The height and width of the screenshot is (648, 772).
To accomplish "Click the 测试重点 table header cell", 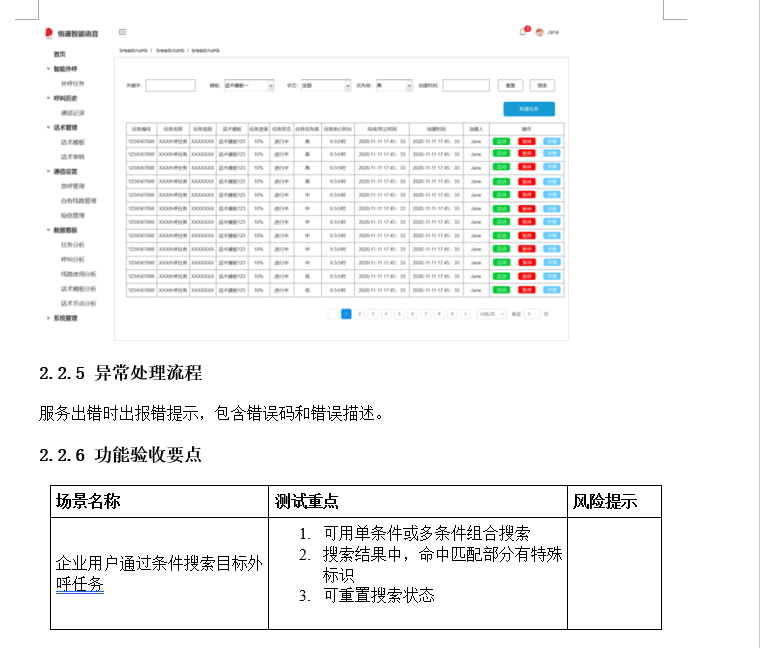I will pyautogui.click(x=418, y=501).
